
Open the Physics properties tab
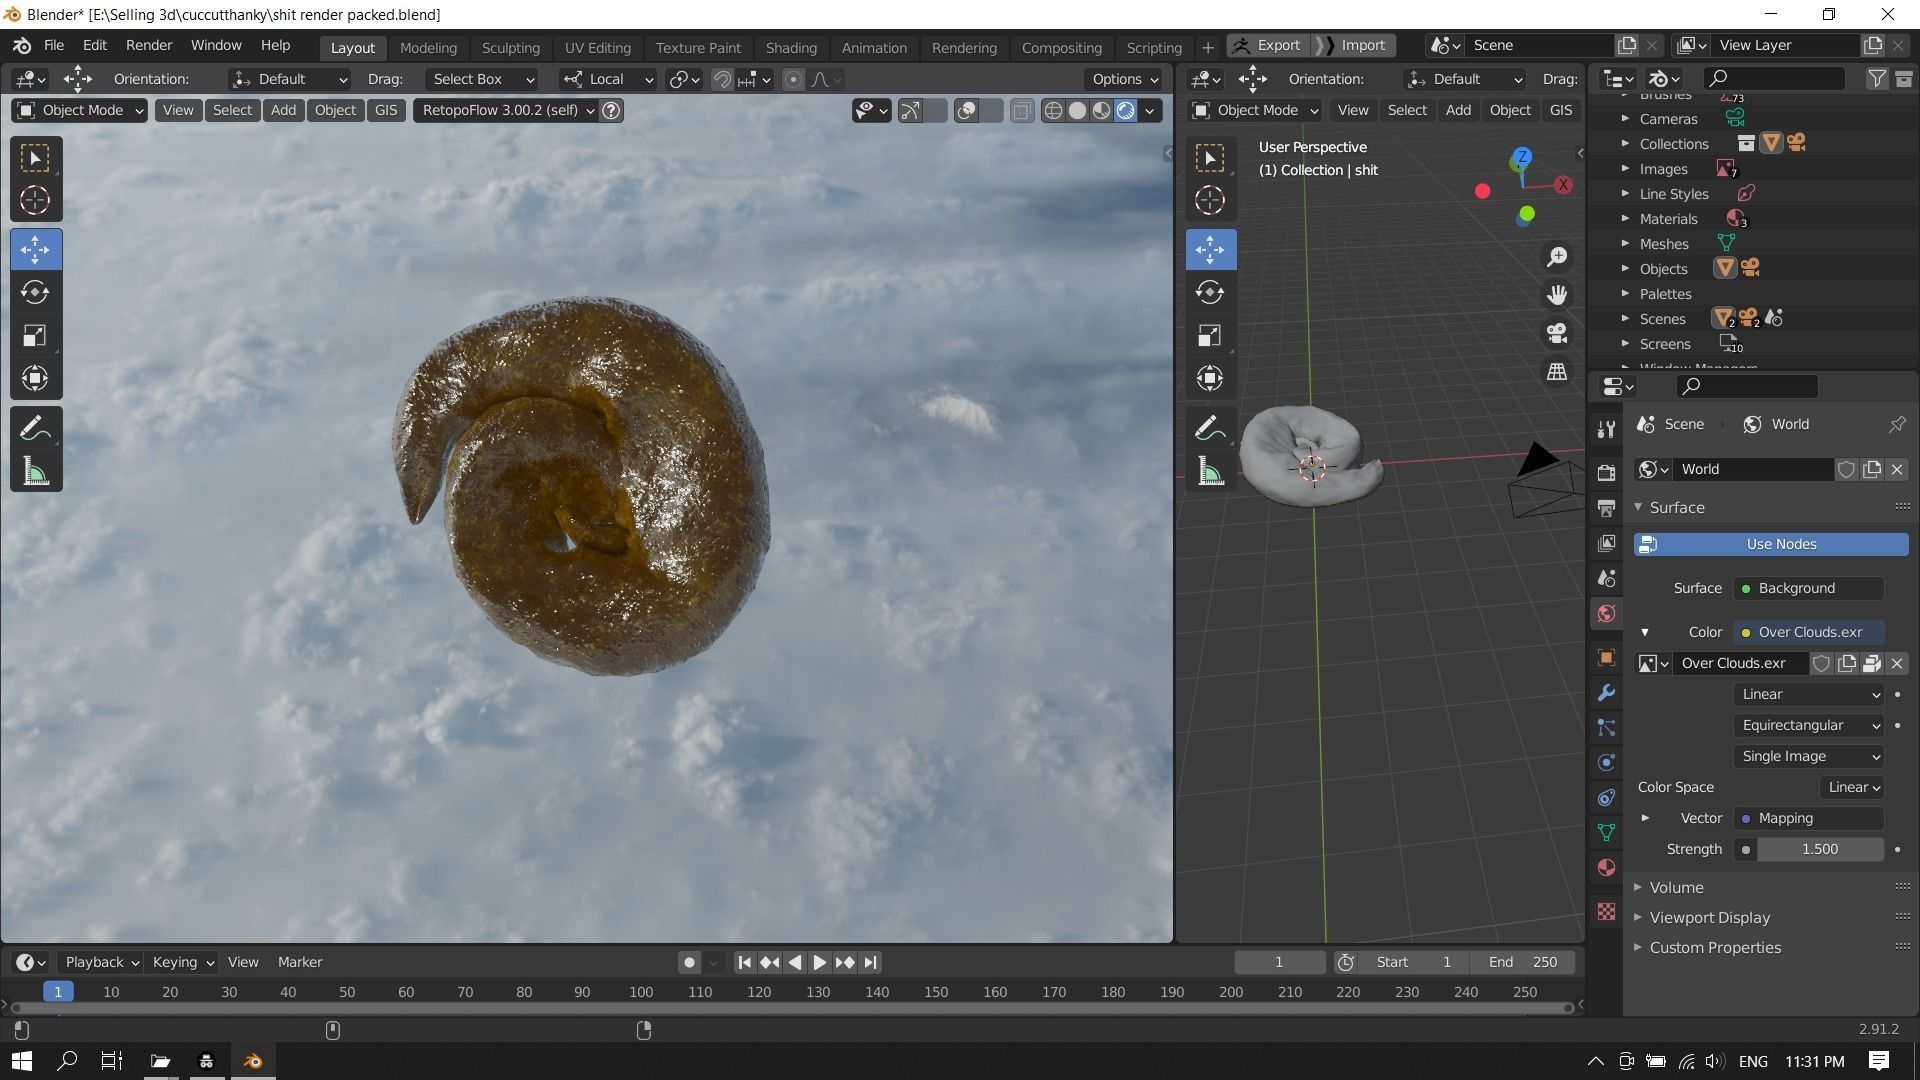point(1606,762)
